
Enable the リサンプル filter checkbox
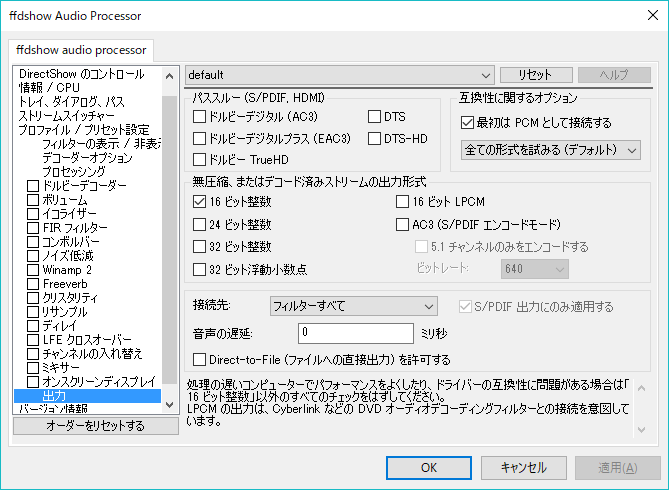coord(33,312)
